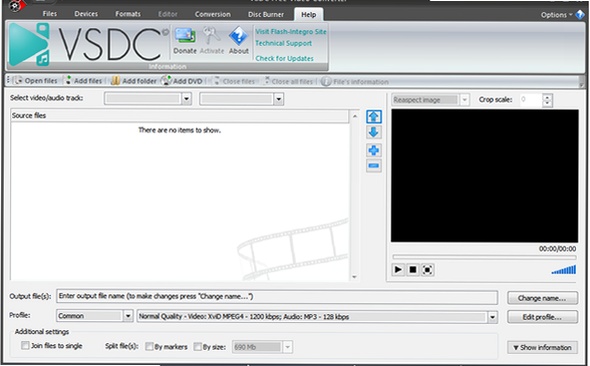Click the Donate icon
The height and width of the screenshot is (366, 590).
click(x=185, y=36)
